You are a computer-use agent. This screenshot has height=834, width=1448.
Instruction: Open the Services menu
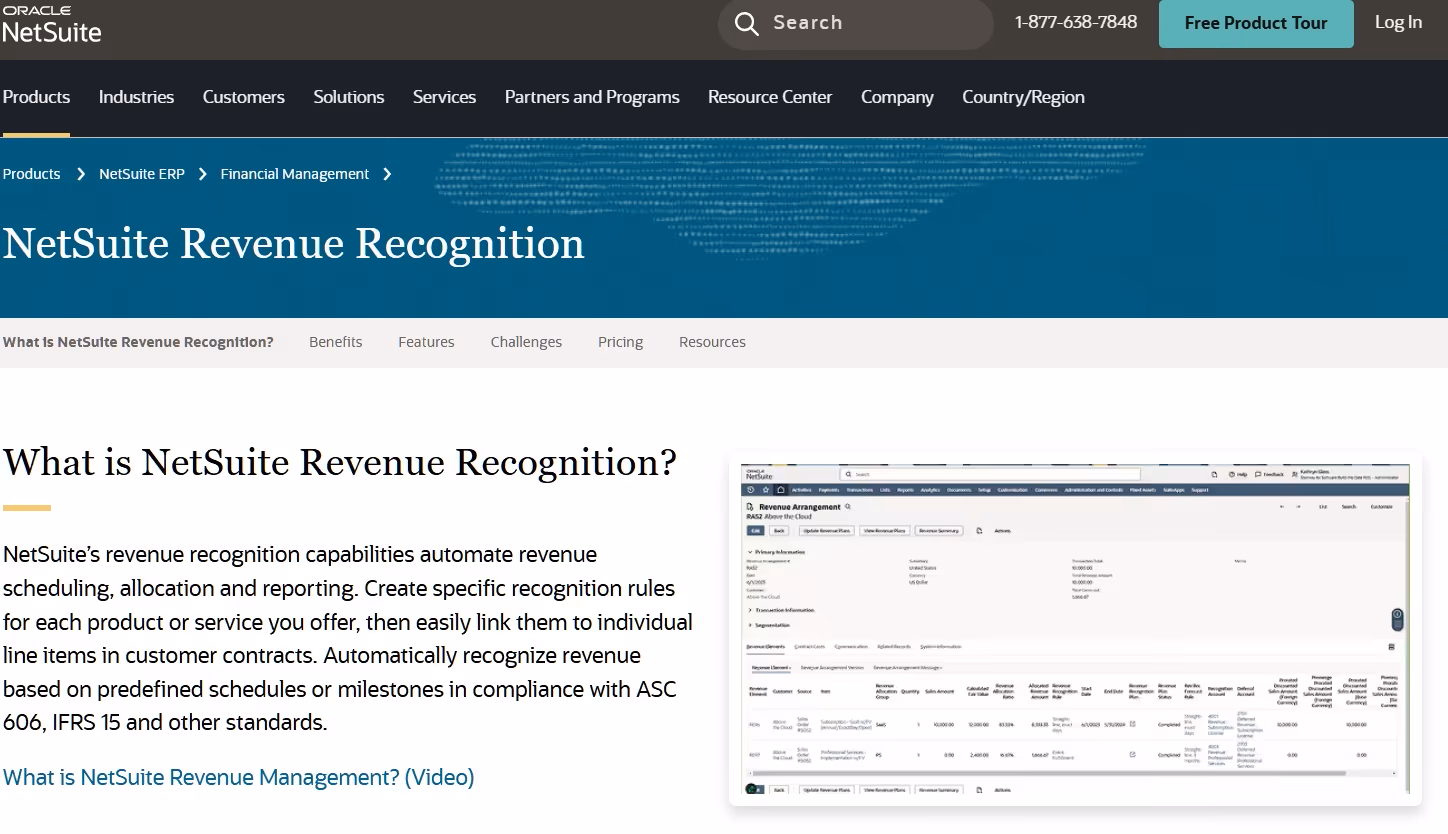coord(444,97)
